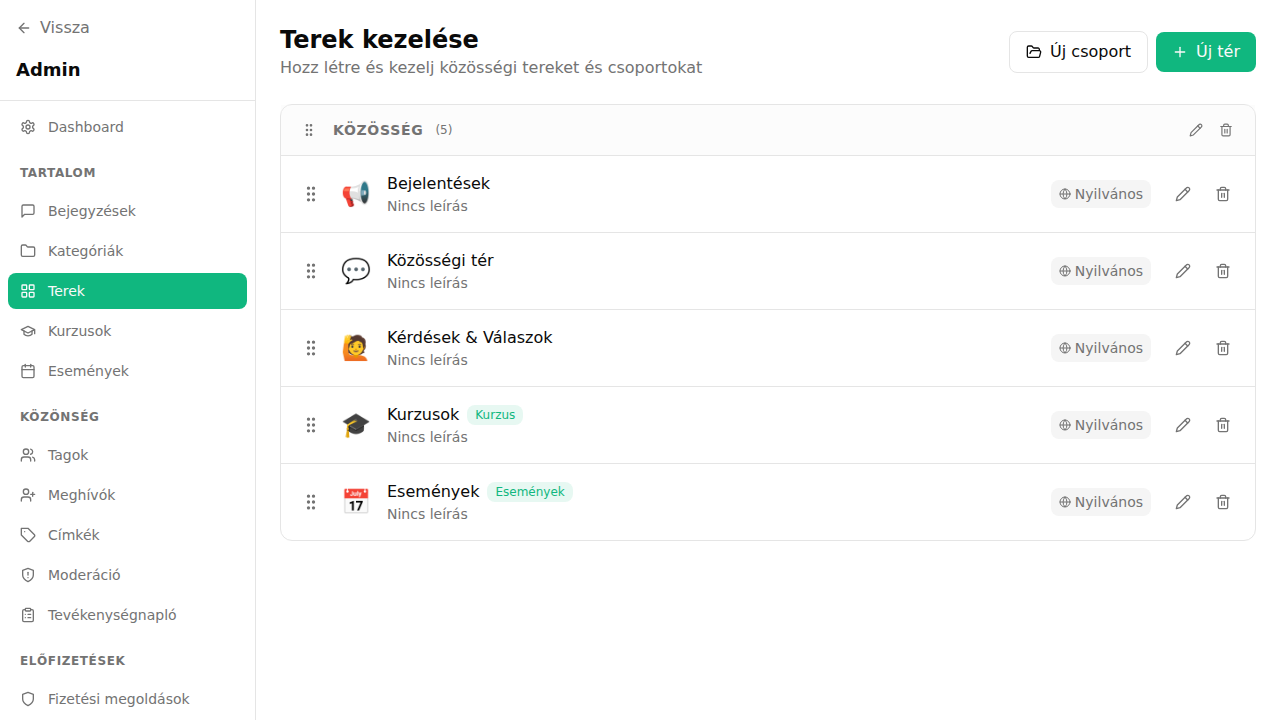Open Moderáció via its shield icon

[x=28, y=574]
